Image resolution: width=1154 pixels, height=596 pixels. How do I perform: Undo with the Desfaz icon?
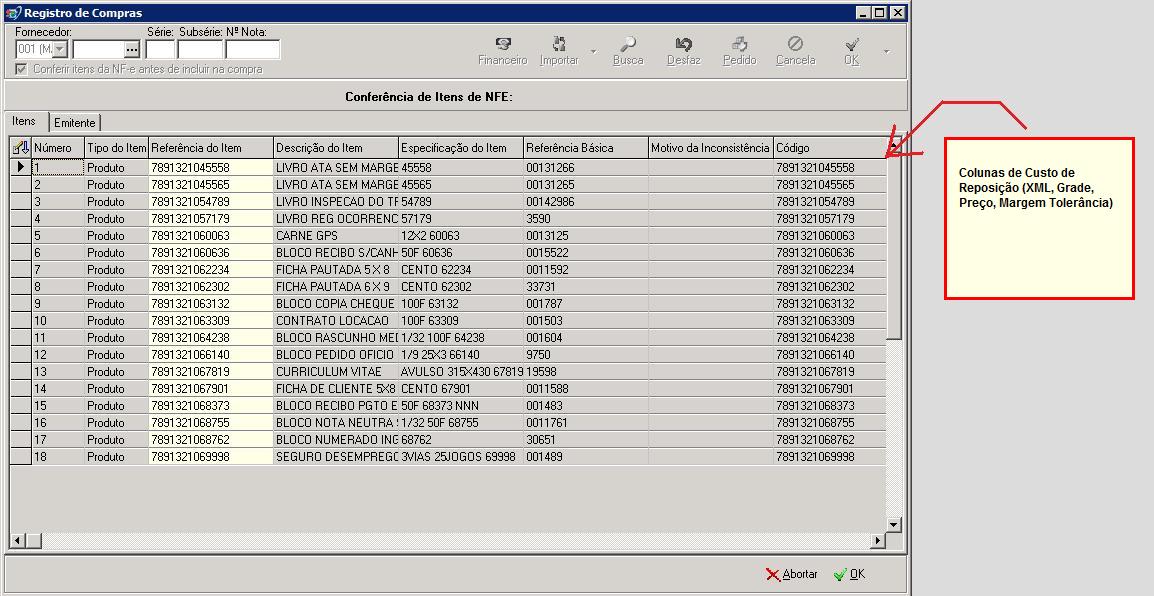(x=684, y=44)
